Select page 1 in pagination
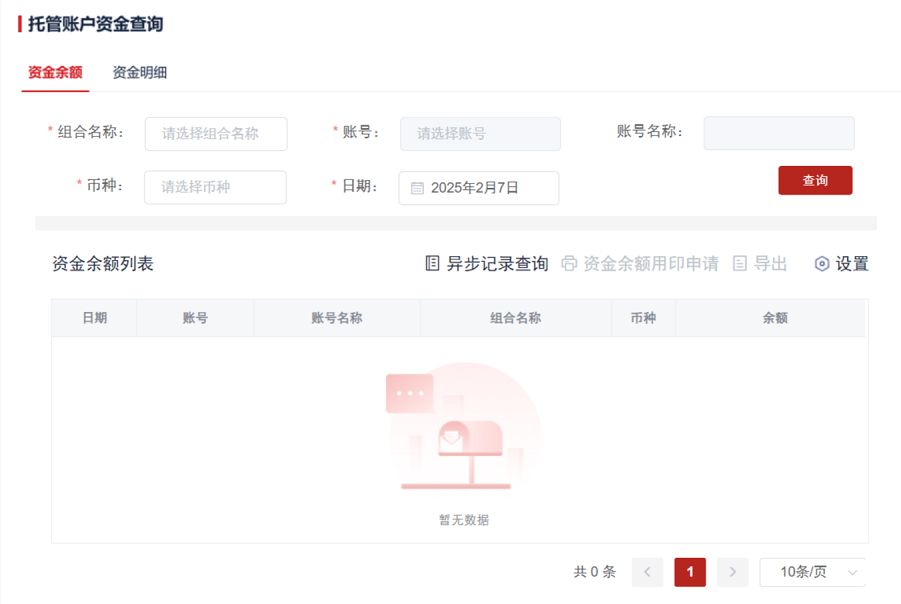Image resolution: width=901 pixels, height=604 pixels. (690, 572)
